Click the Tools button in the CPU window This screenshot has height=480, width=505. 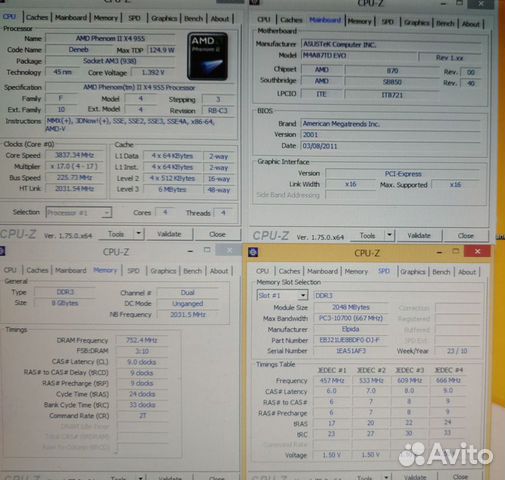tap(116, 234)
